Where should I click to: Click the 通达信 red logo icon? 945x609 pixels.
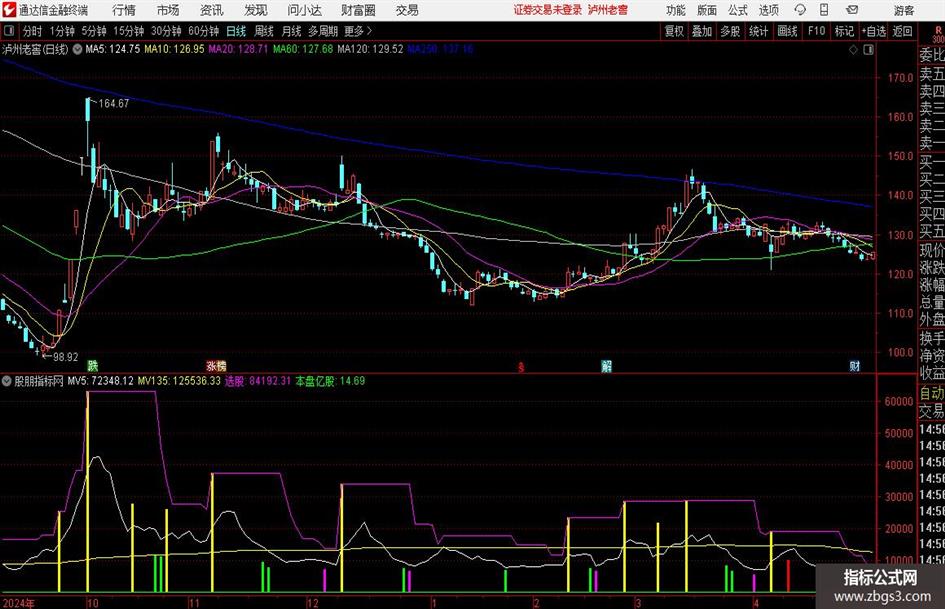click(x=9, y=10)
